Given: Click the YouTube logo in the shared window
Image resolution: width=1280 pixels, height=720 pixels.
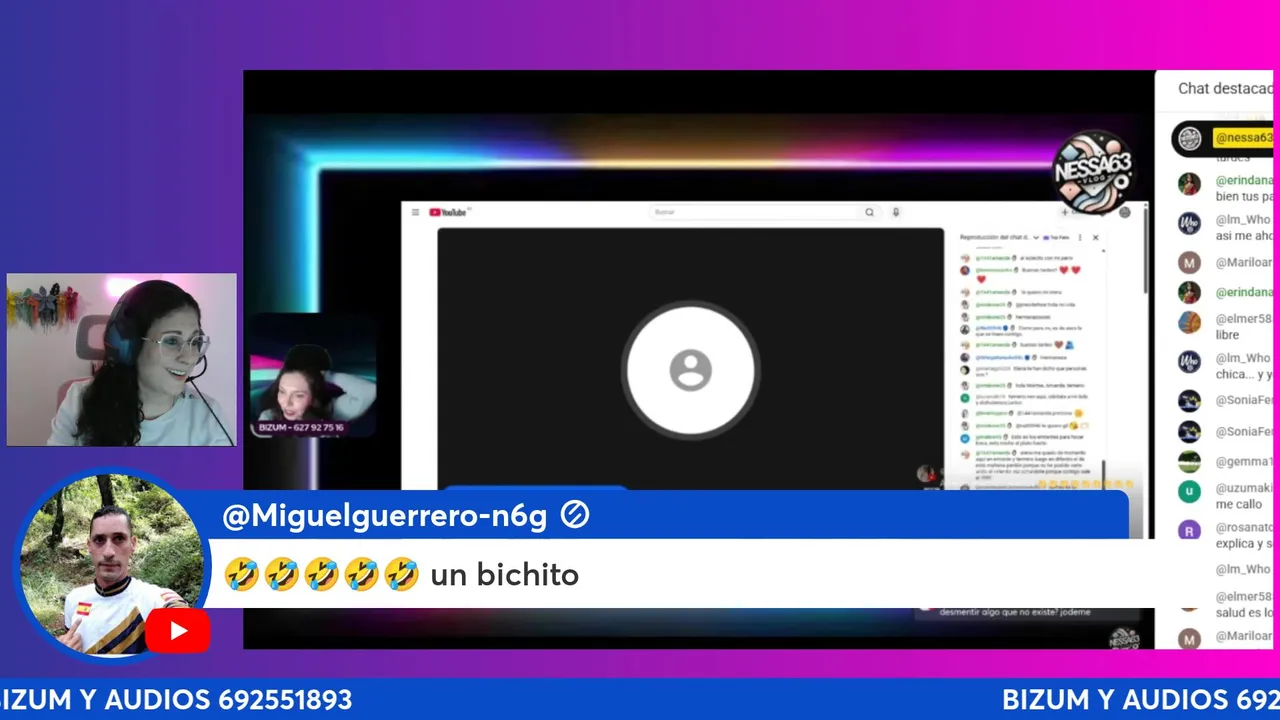Looking at the screenshot, I should click(x=448, y=212).
